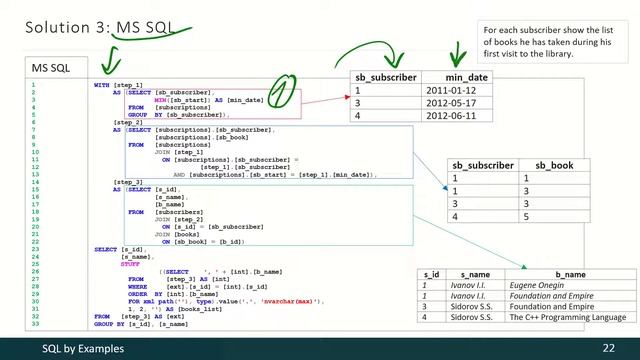Screen dimensions: 640x360
Task: Select "sb_subscriber" header in the min_date table
Action: (x=386, y=77)
